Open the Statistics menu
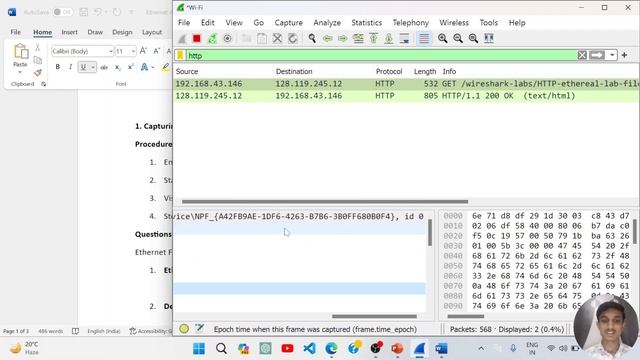Image resolution: width=640 pixels, height=360 pixels. coord(367,23)
